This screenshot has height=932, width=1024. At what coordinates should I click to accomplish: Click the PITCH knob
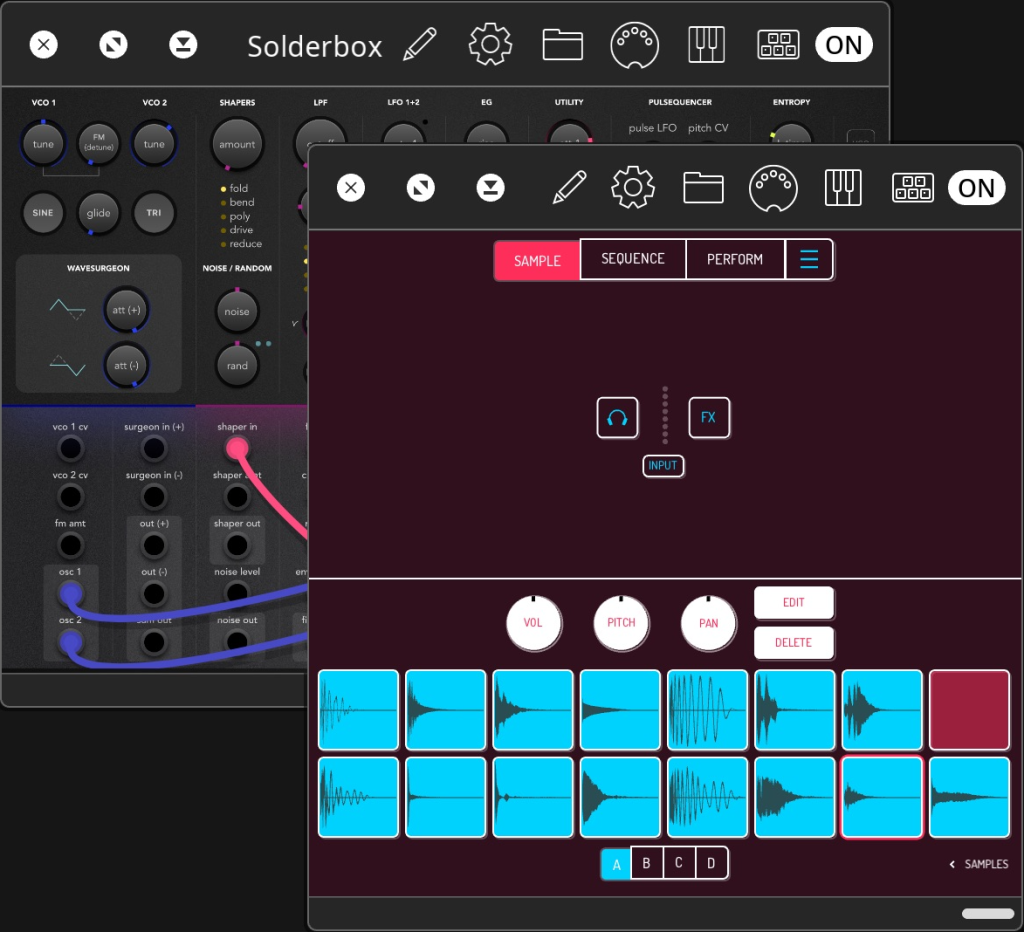pos(621,622)
